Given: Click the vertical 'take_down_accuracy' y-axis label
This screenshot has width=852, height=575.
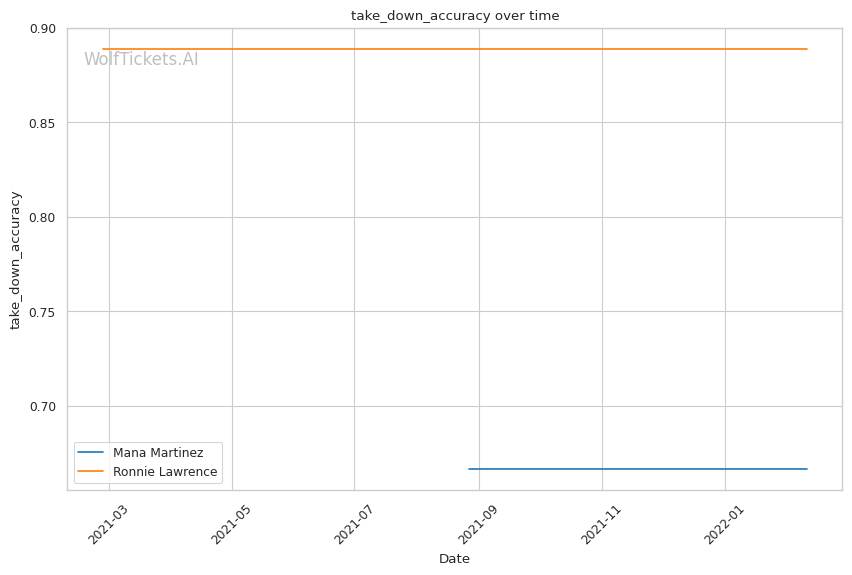Looking at the screenshot, I should coord(16,259).
